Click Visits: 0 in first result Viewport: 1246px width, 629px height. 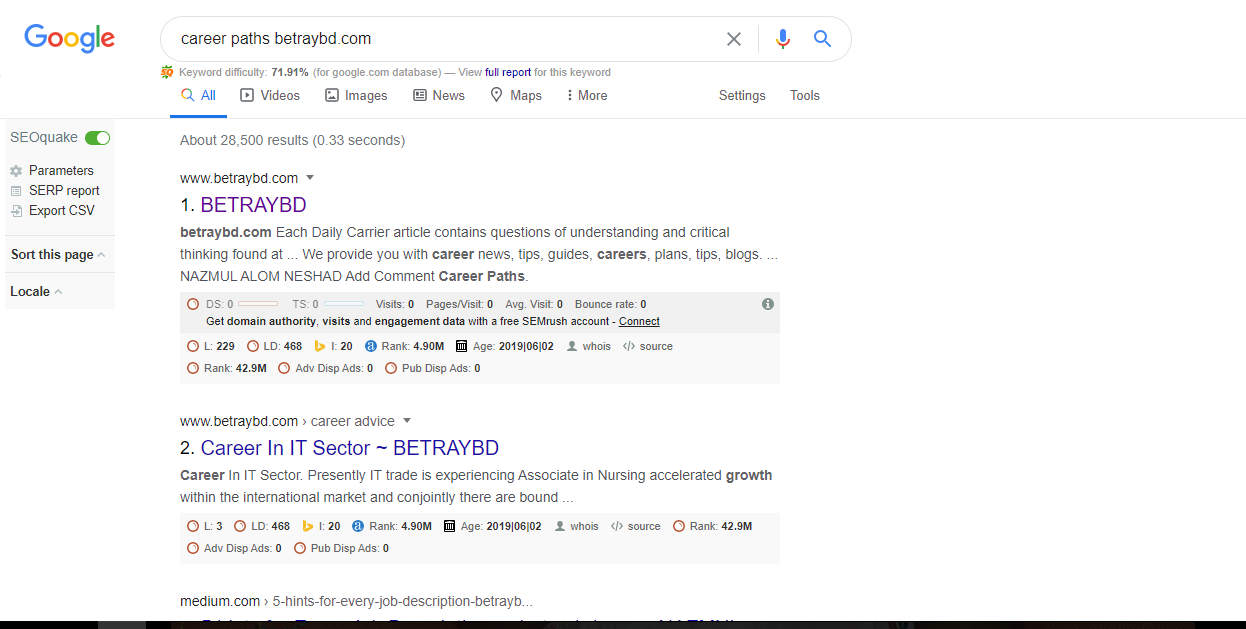[x=395, y=304]
